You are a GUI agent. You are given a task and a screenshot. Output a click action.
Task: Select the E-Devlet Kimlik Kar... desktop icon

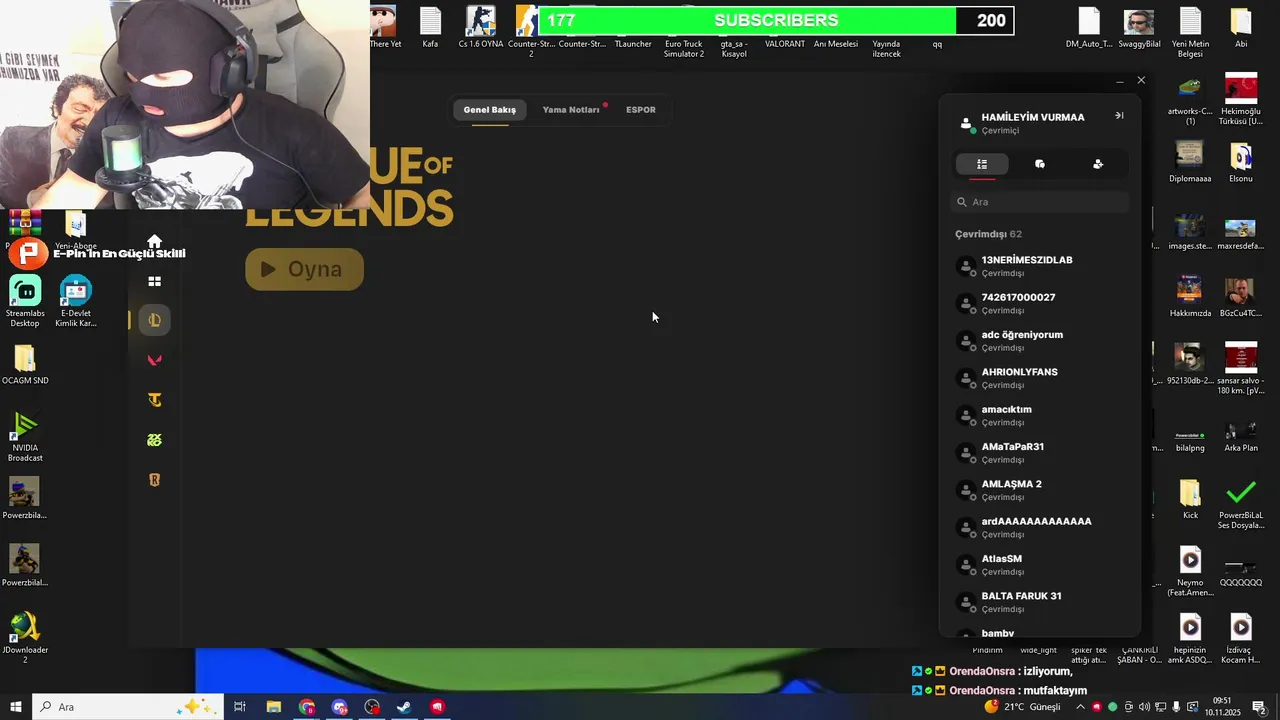[x=75, y=303]
